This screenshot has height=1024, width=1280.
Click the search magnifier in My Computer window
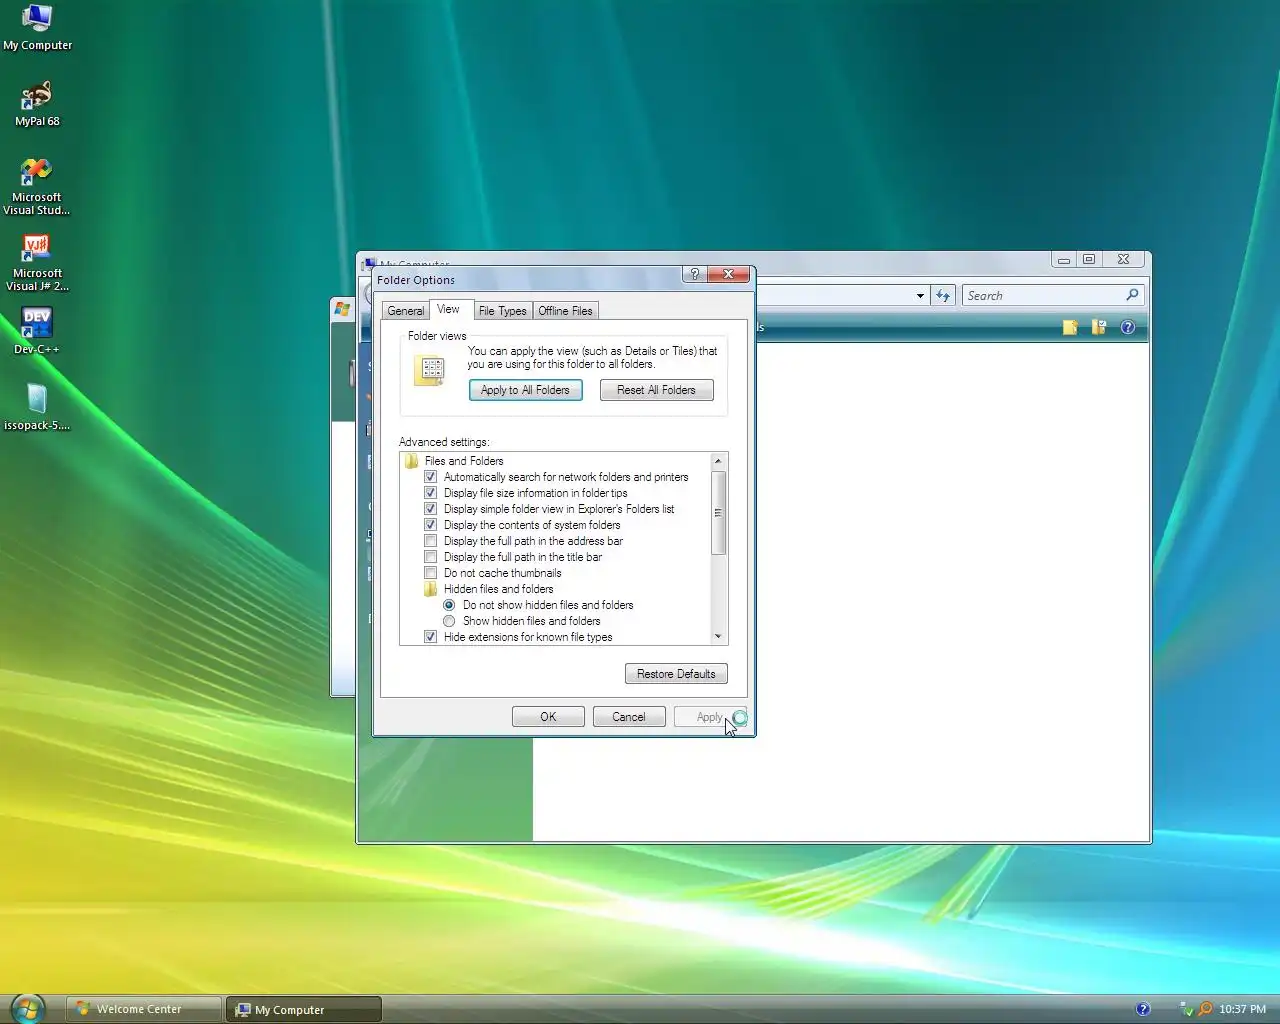pyautogui.click(x=1132, y=295)
